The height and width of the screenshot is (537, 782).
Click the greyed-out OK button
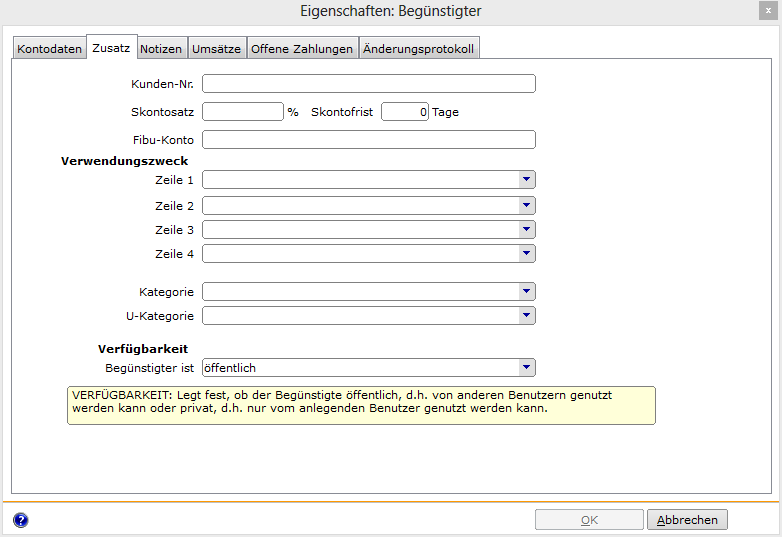coord(589,520)
